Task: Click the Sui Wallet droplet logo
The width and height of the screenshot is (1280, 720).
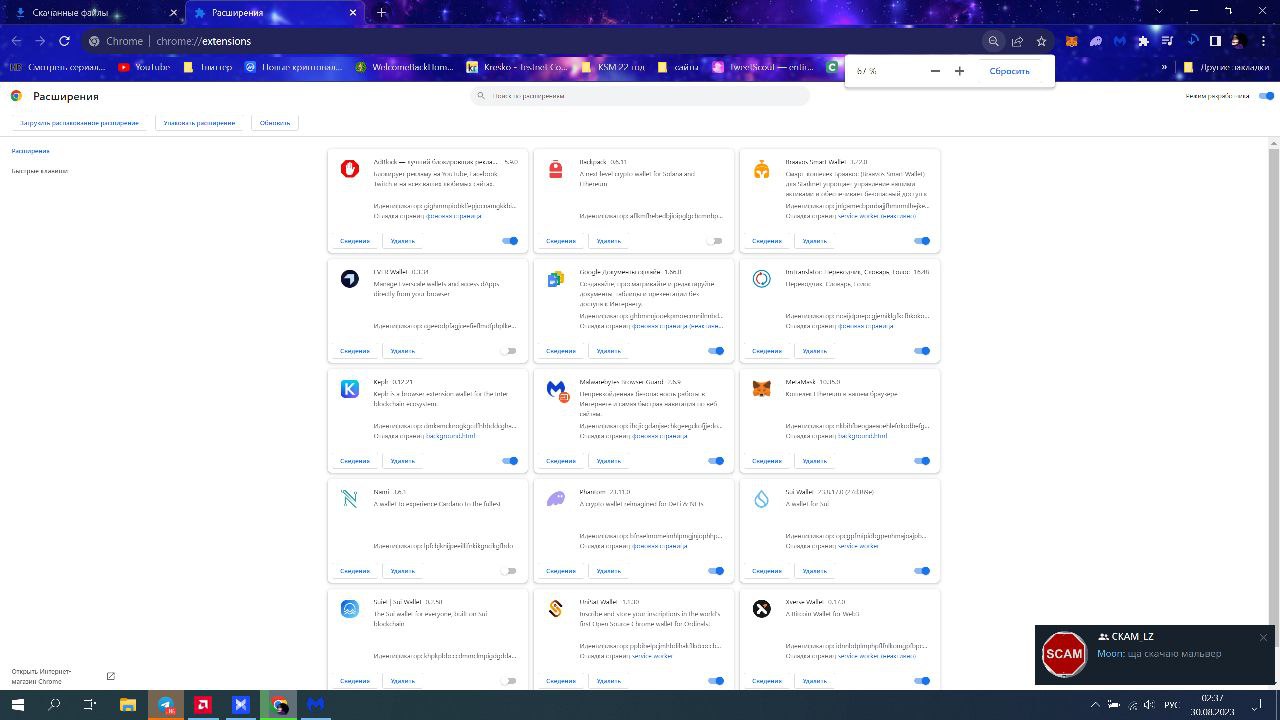Action: [762, 499]
